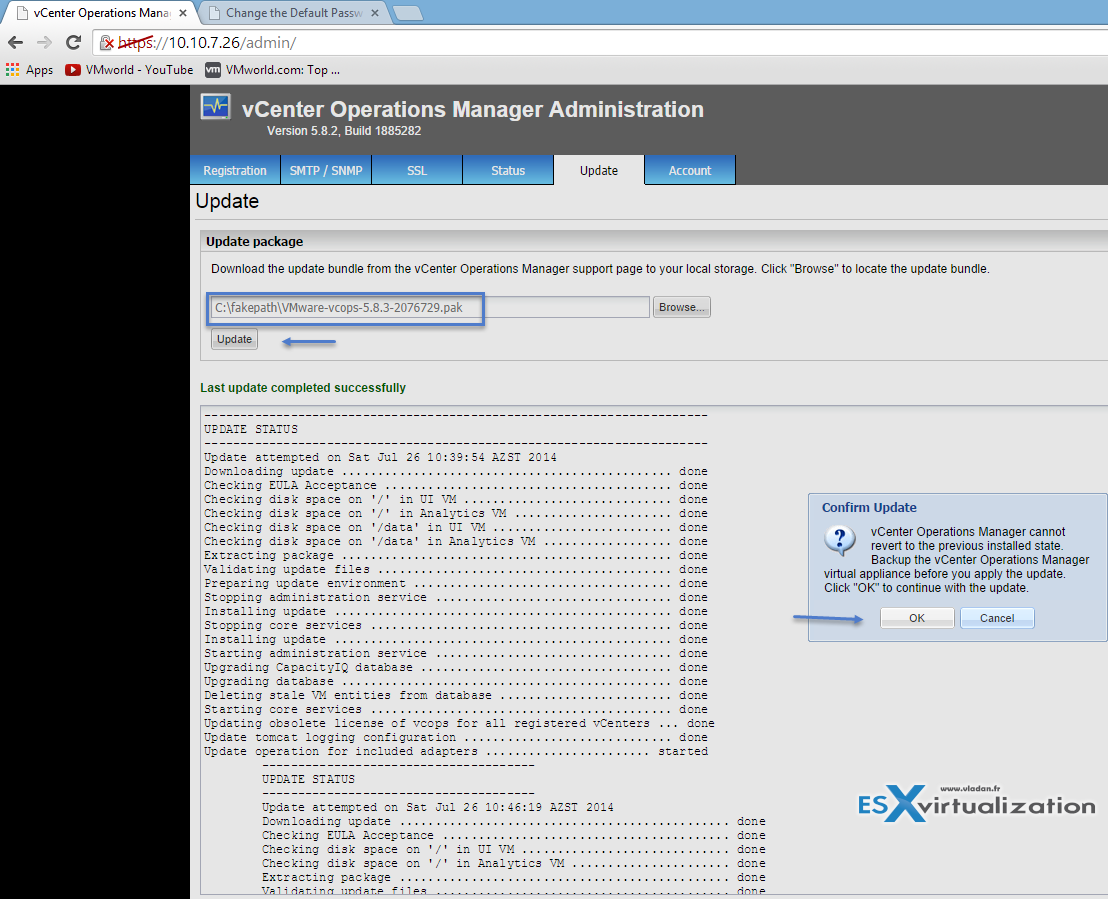The height and width of the screenshot is (899, 1108).
Task: Open the Registration tab
Action: (235, 170)
